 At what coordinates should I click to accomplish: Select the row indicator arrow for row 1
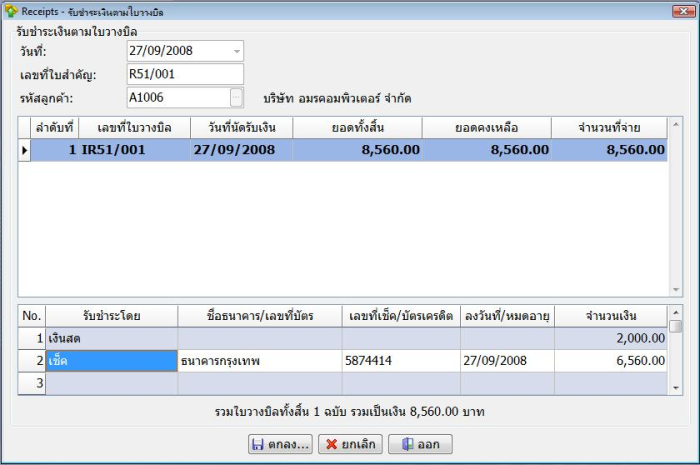click(x=25, y=150)
